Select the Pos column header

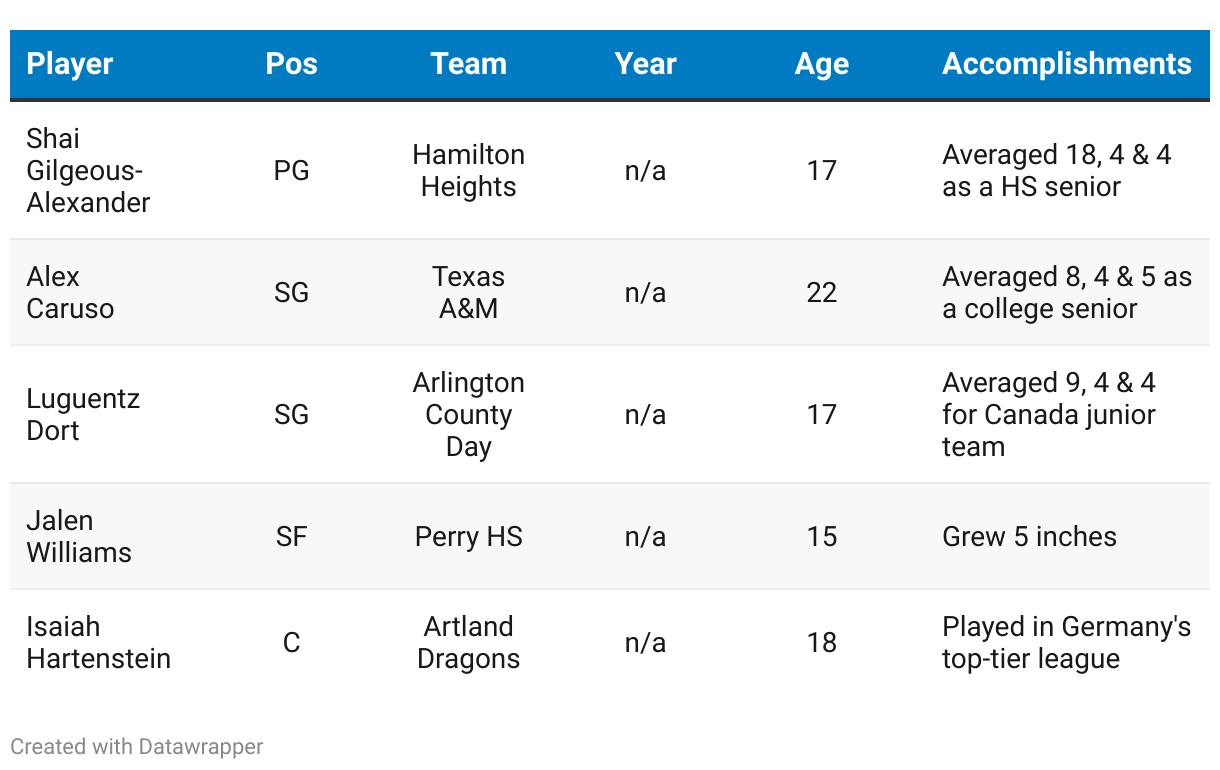[x=291, y=64]
